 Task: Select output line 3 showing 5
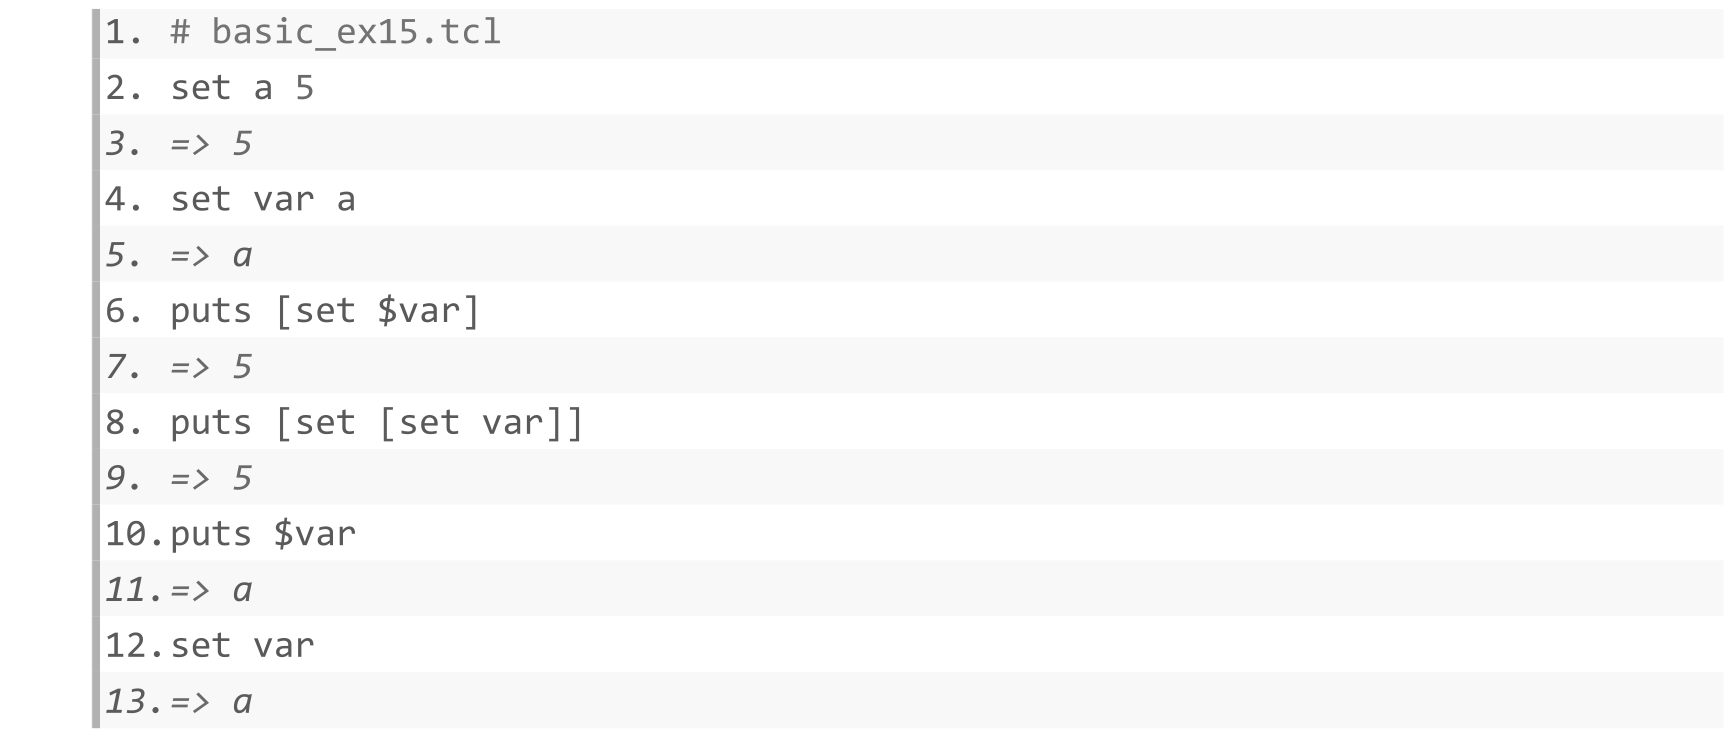click(x=211, y=144)
